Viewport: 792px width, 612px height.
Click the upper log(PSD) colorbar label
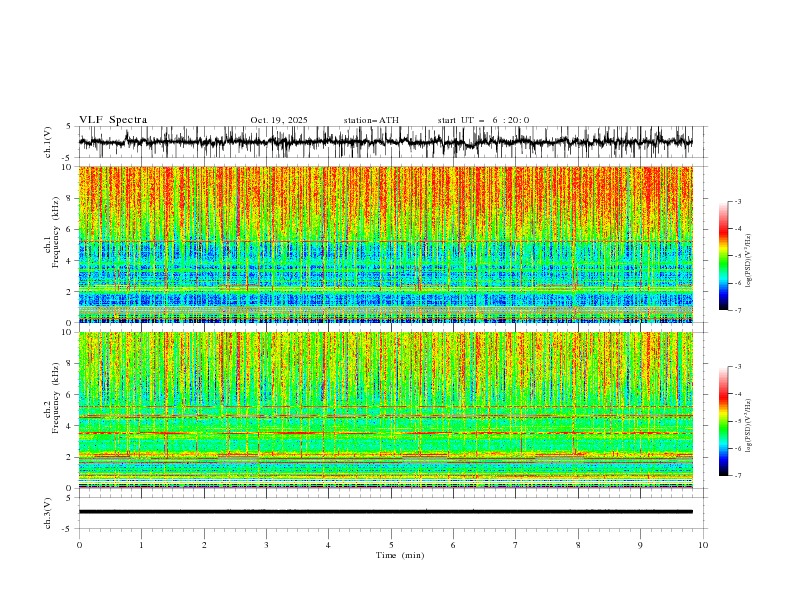(x=749, y=261)
